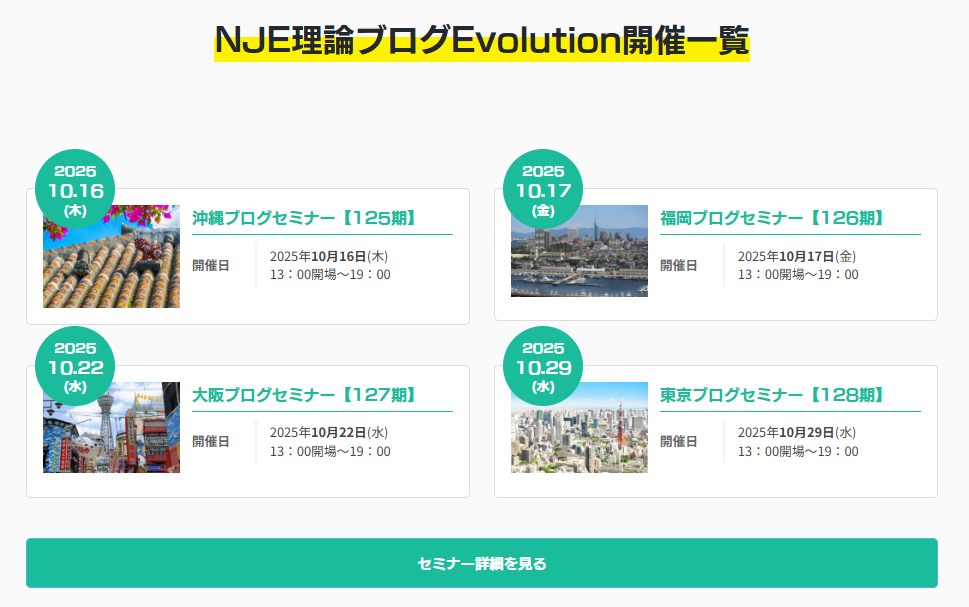Image resolution: width=969 pixels, height=607 pixels.
Task: Click the 2025 10.22 date badge
Action: 75,367
